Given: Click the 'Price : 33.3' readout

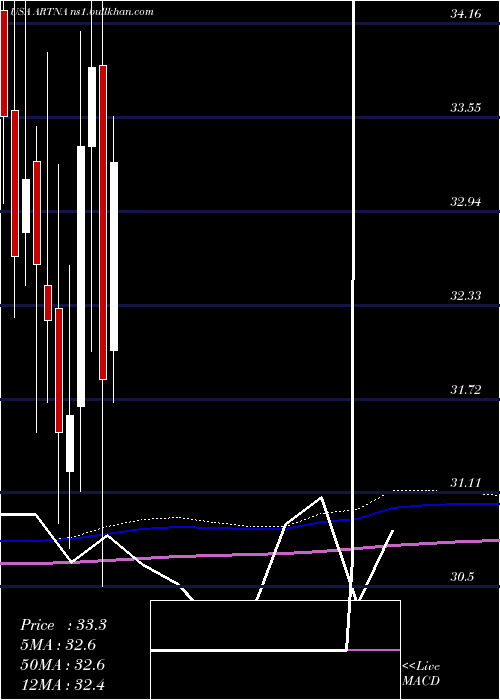Looking at the screenshot, I should click(x=63, y=625).
